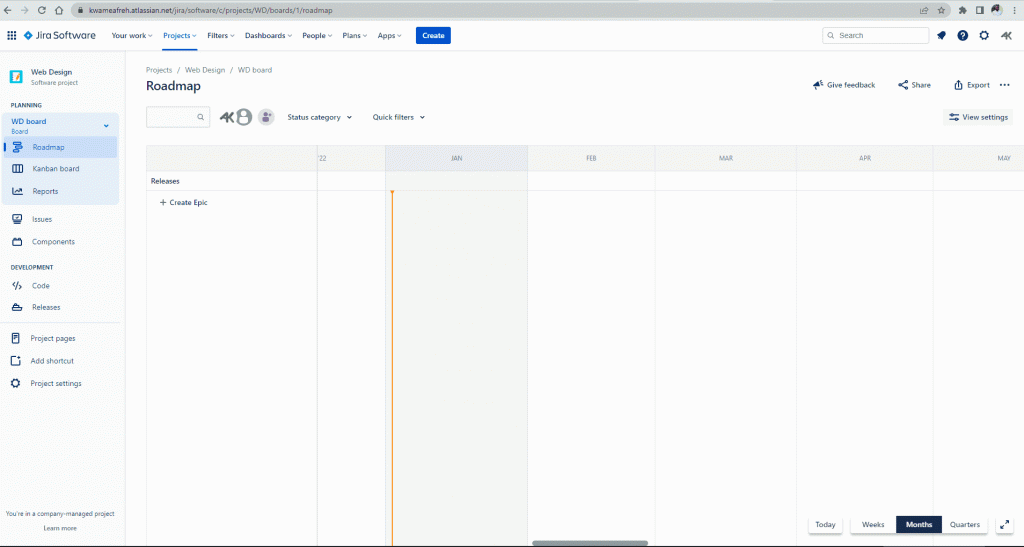Image resolution: width=1024 pixels, height=547 pixels.
Task: Open browser extensions puzzle icon
Action: [963, 10]
